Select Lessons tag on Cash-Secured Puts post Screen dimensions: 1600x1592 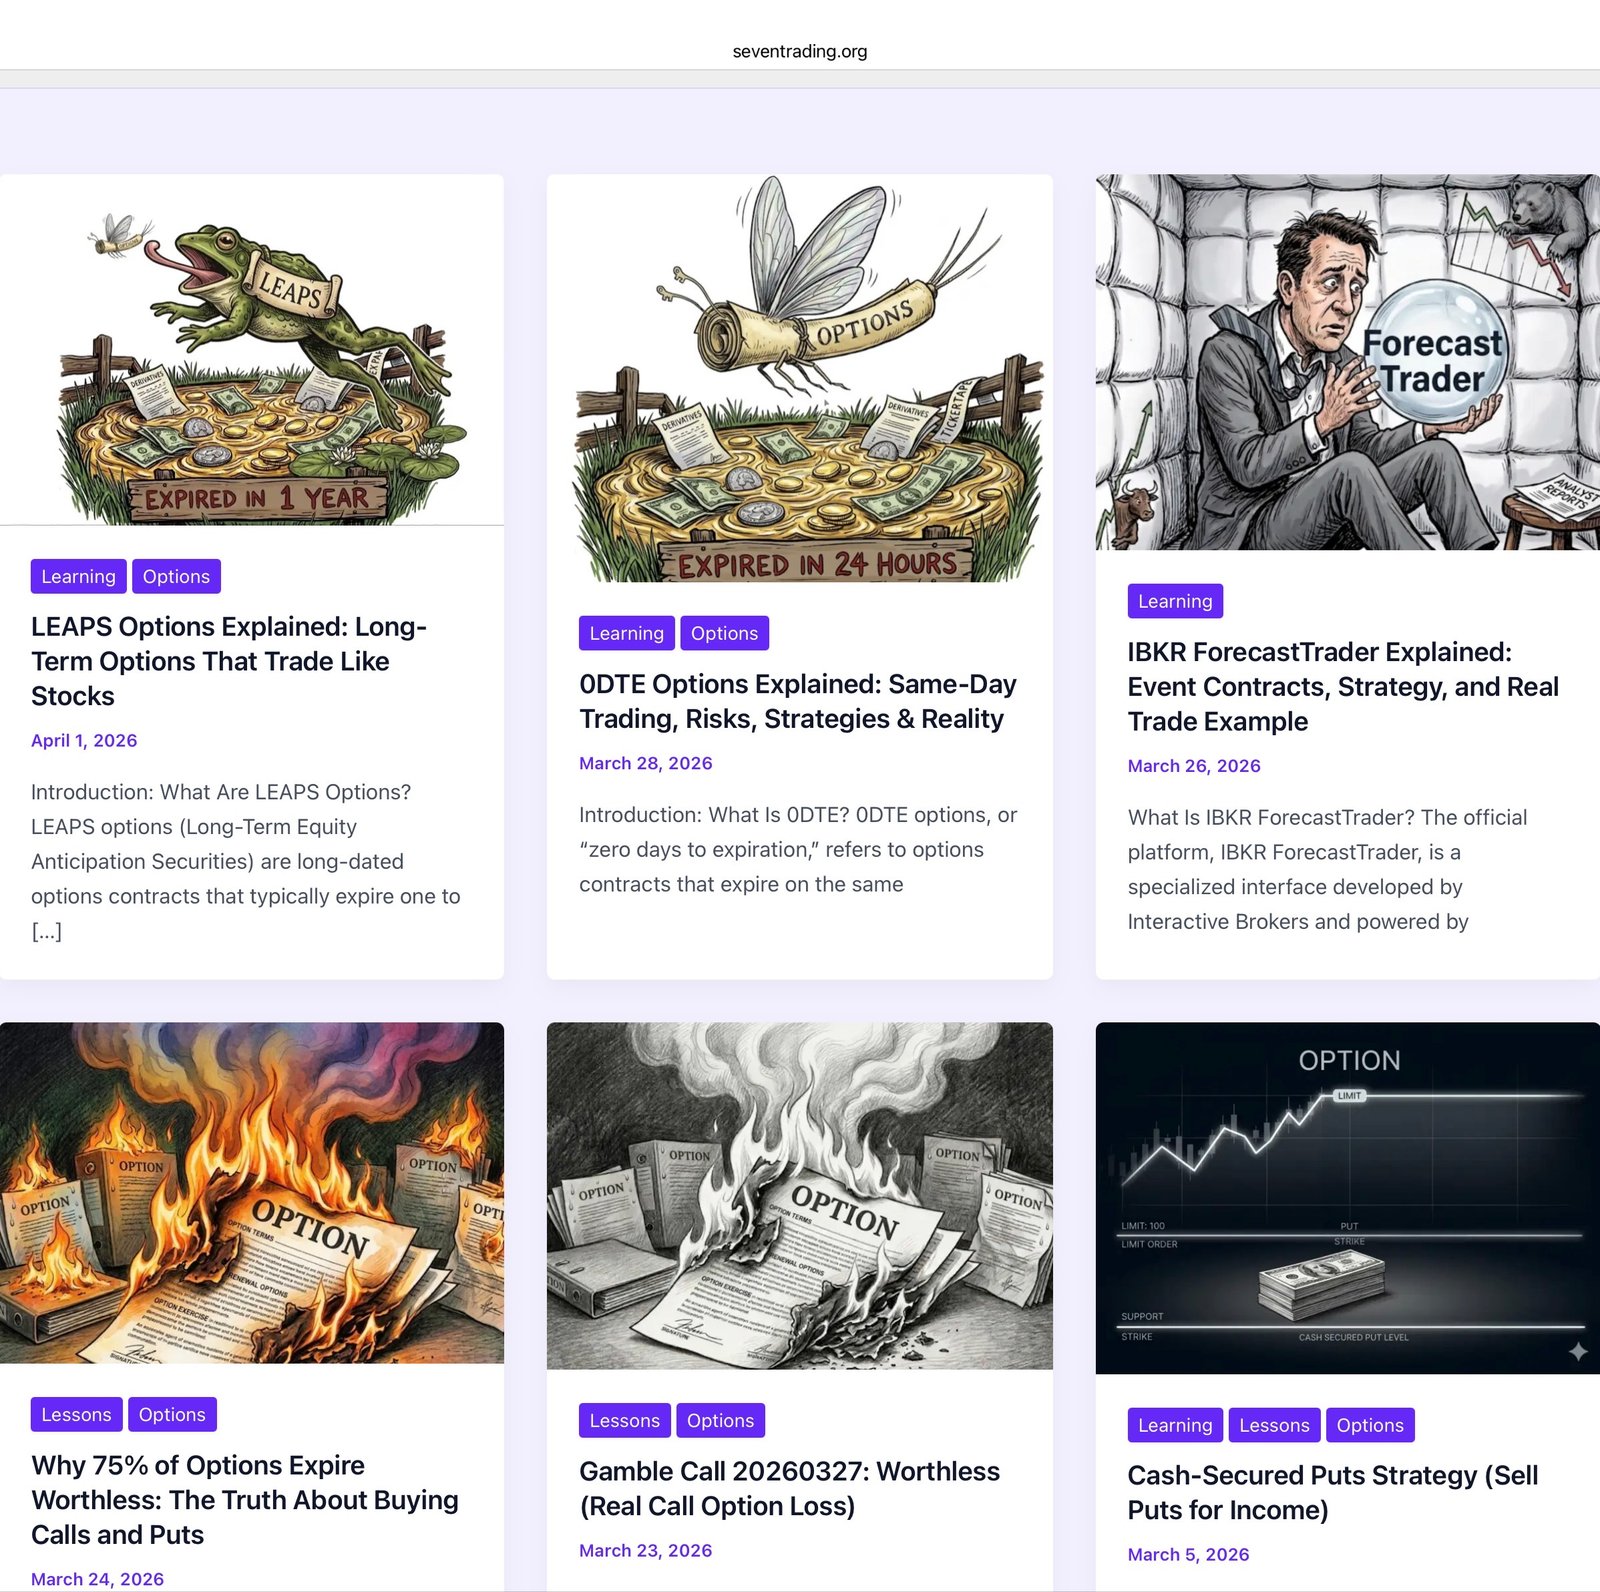click(1274, 1425)
